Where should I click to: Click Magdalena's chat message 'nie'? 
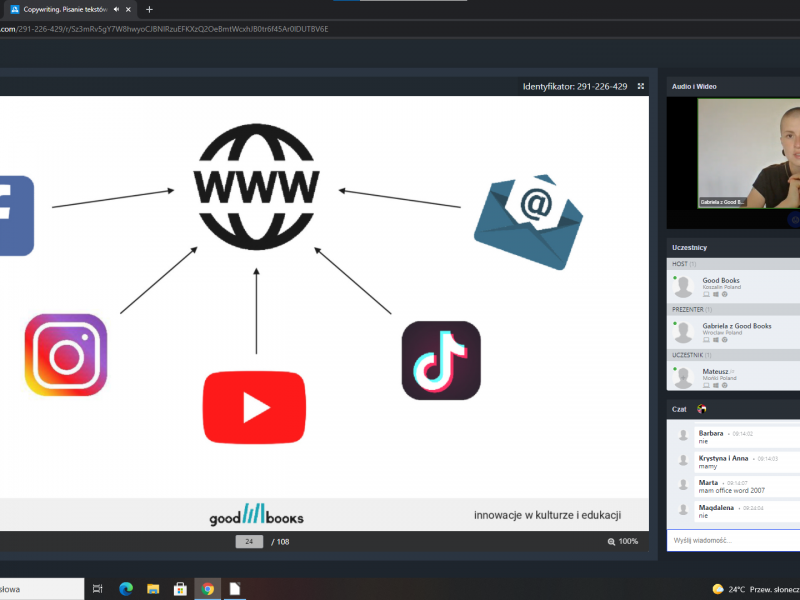703,516
